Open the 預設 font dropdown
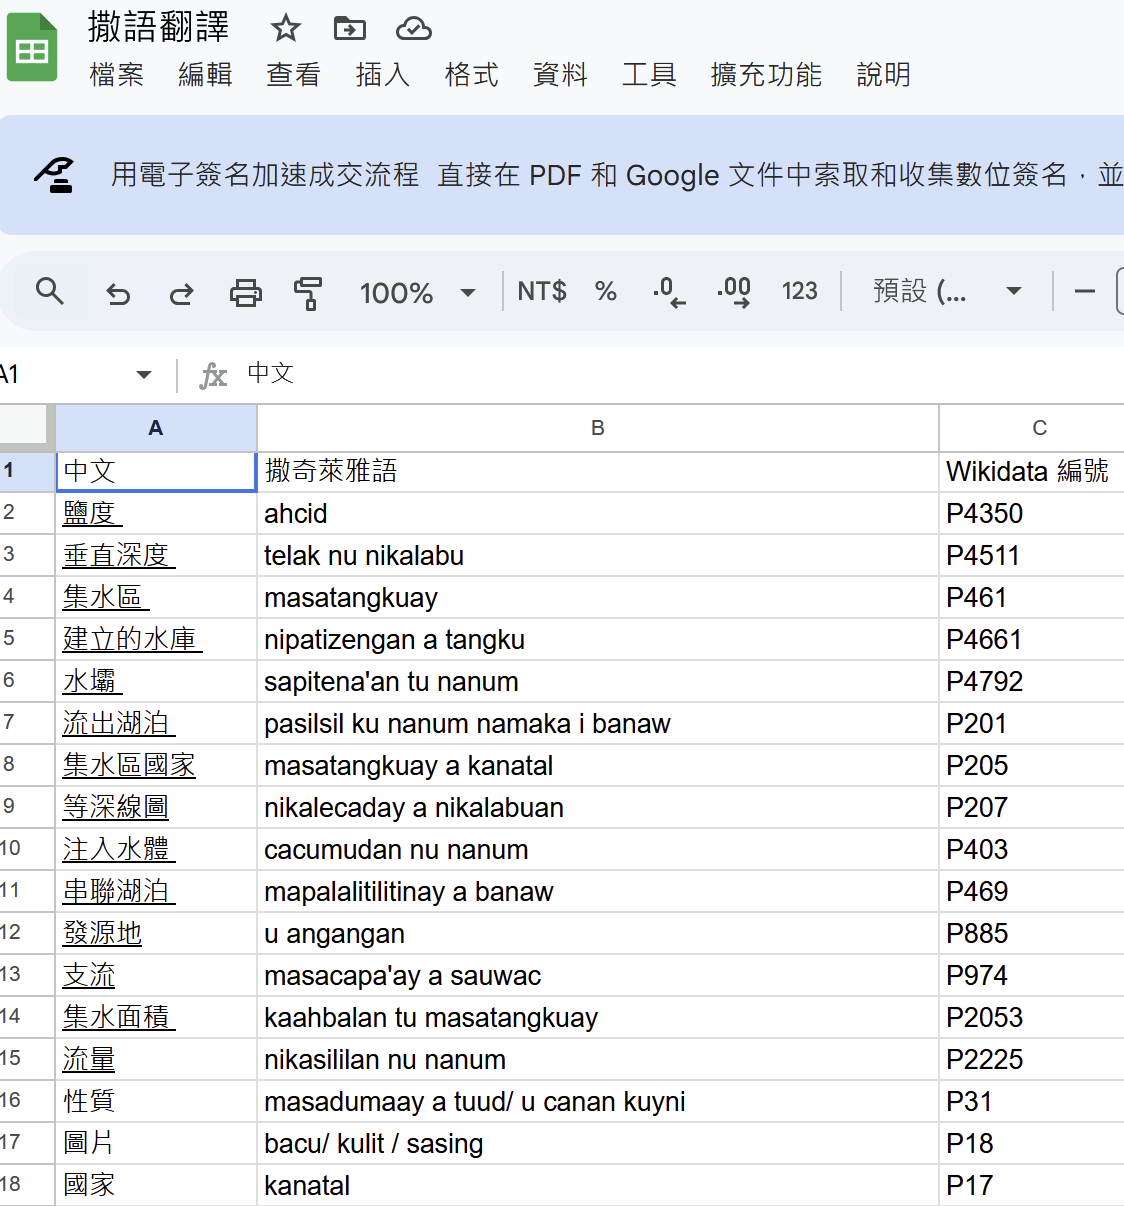The height and width of the screenshot is (1206, 1124). click(948, 291)
